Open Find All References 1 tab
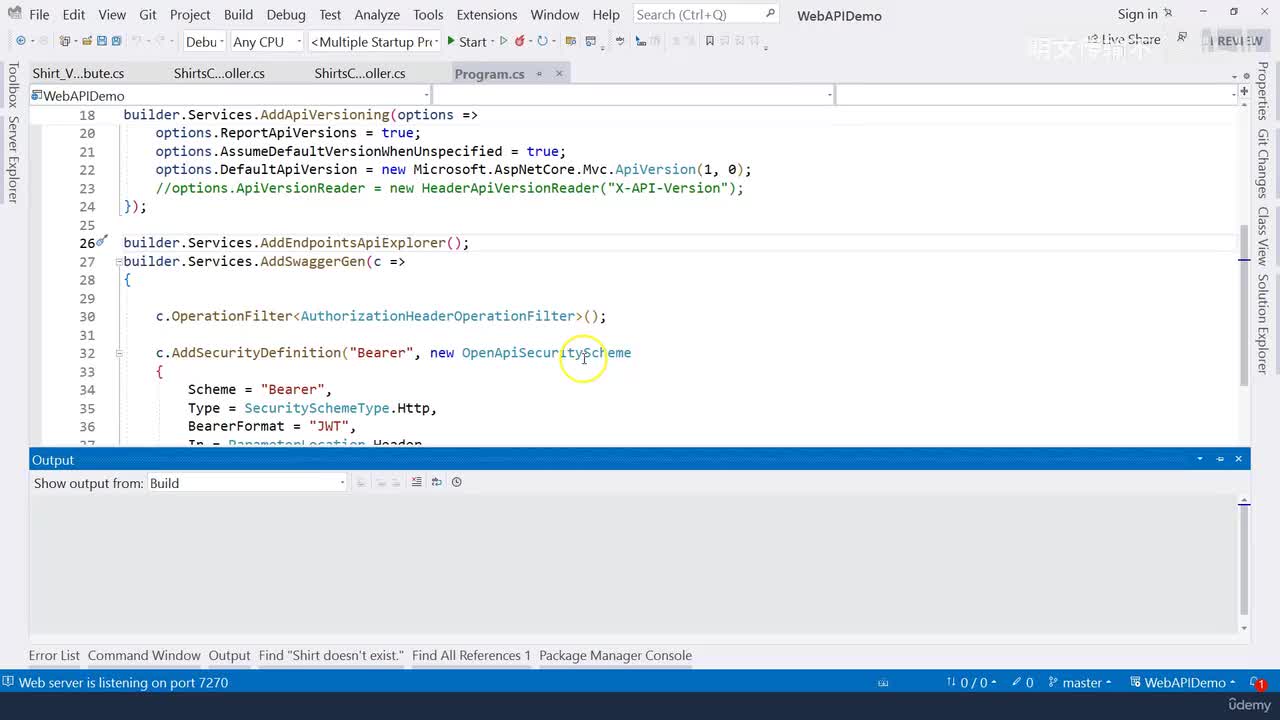1280x720 pixels. point(471,656)
